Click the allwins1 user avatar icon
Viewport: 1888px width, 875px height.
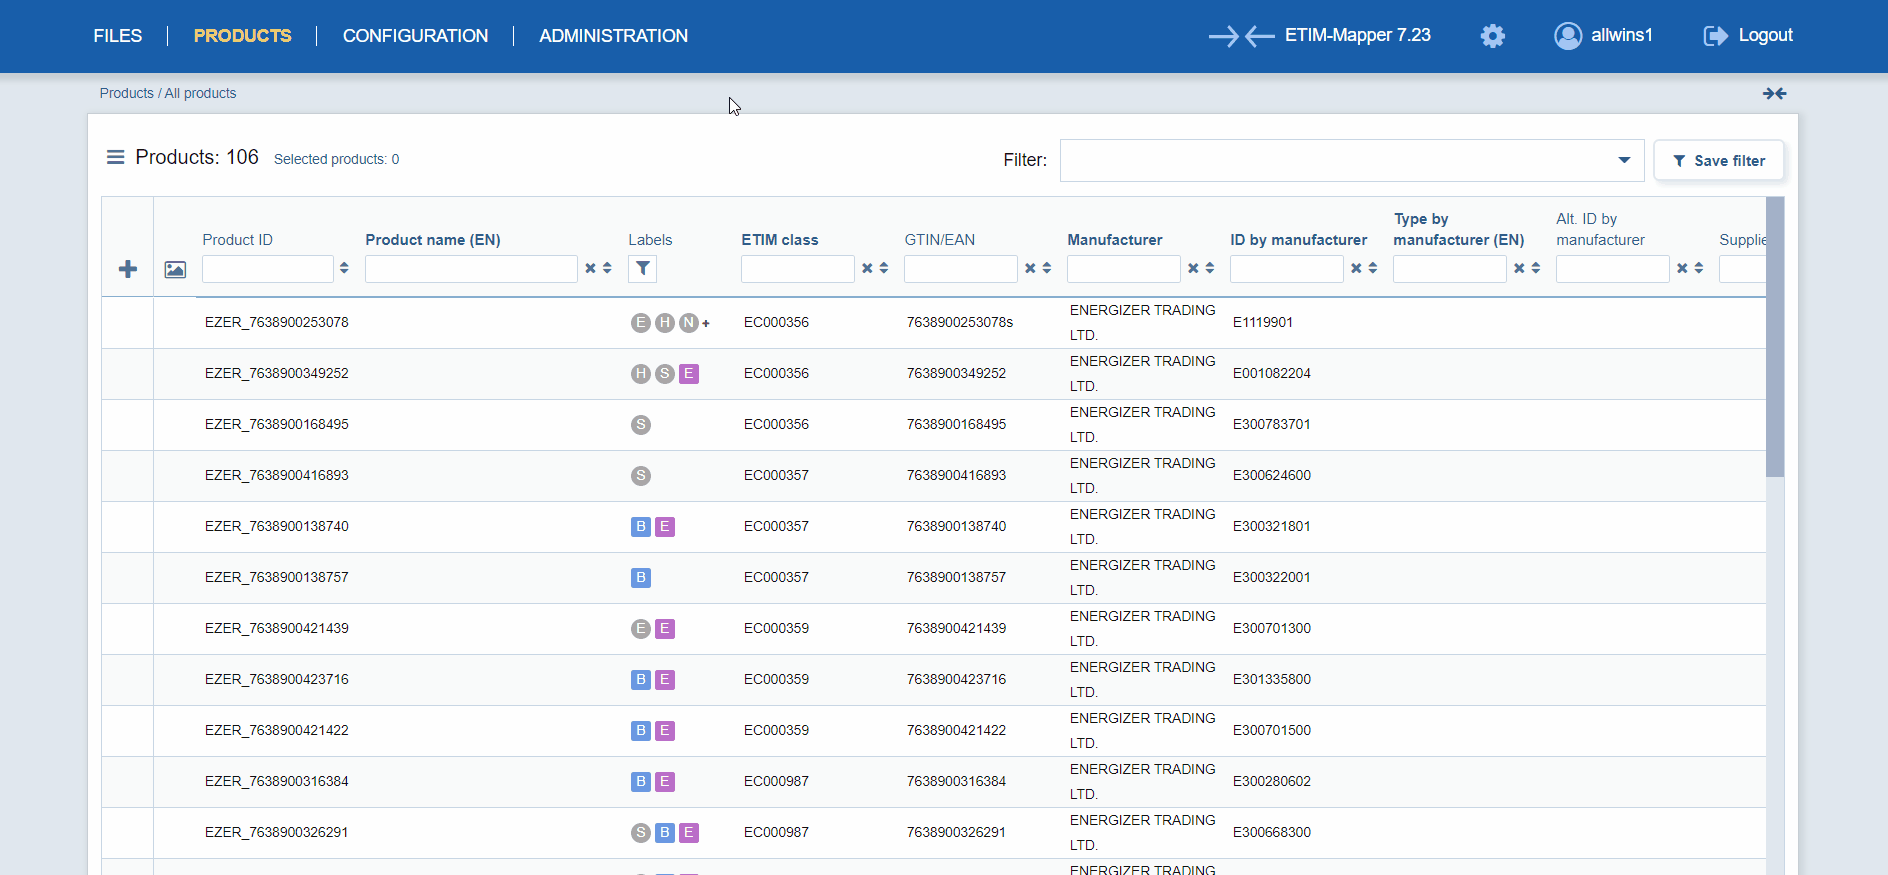[x=1568, y=36]
